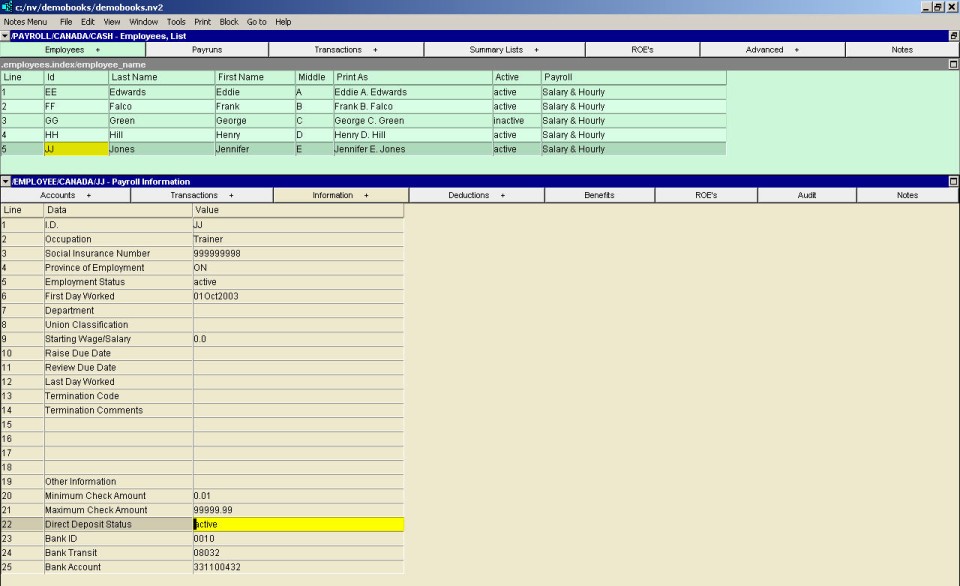Click the Payroll Information panel dropdown arrow icon
The height and width of the screenshot is (586, 960).
(x=5, y=182)
